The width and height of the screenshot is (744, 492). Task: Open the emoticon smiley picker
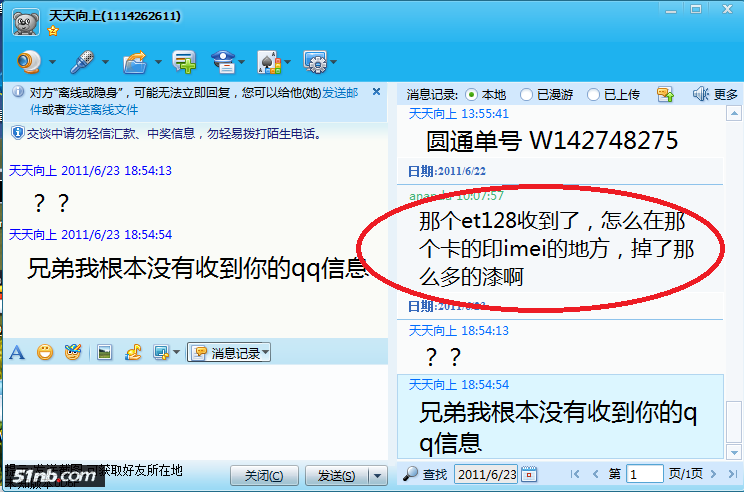[45, 353]
